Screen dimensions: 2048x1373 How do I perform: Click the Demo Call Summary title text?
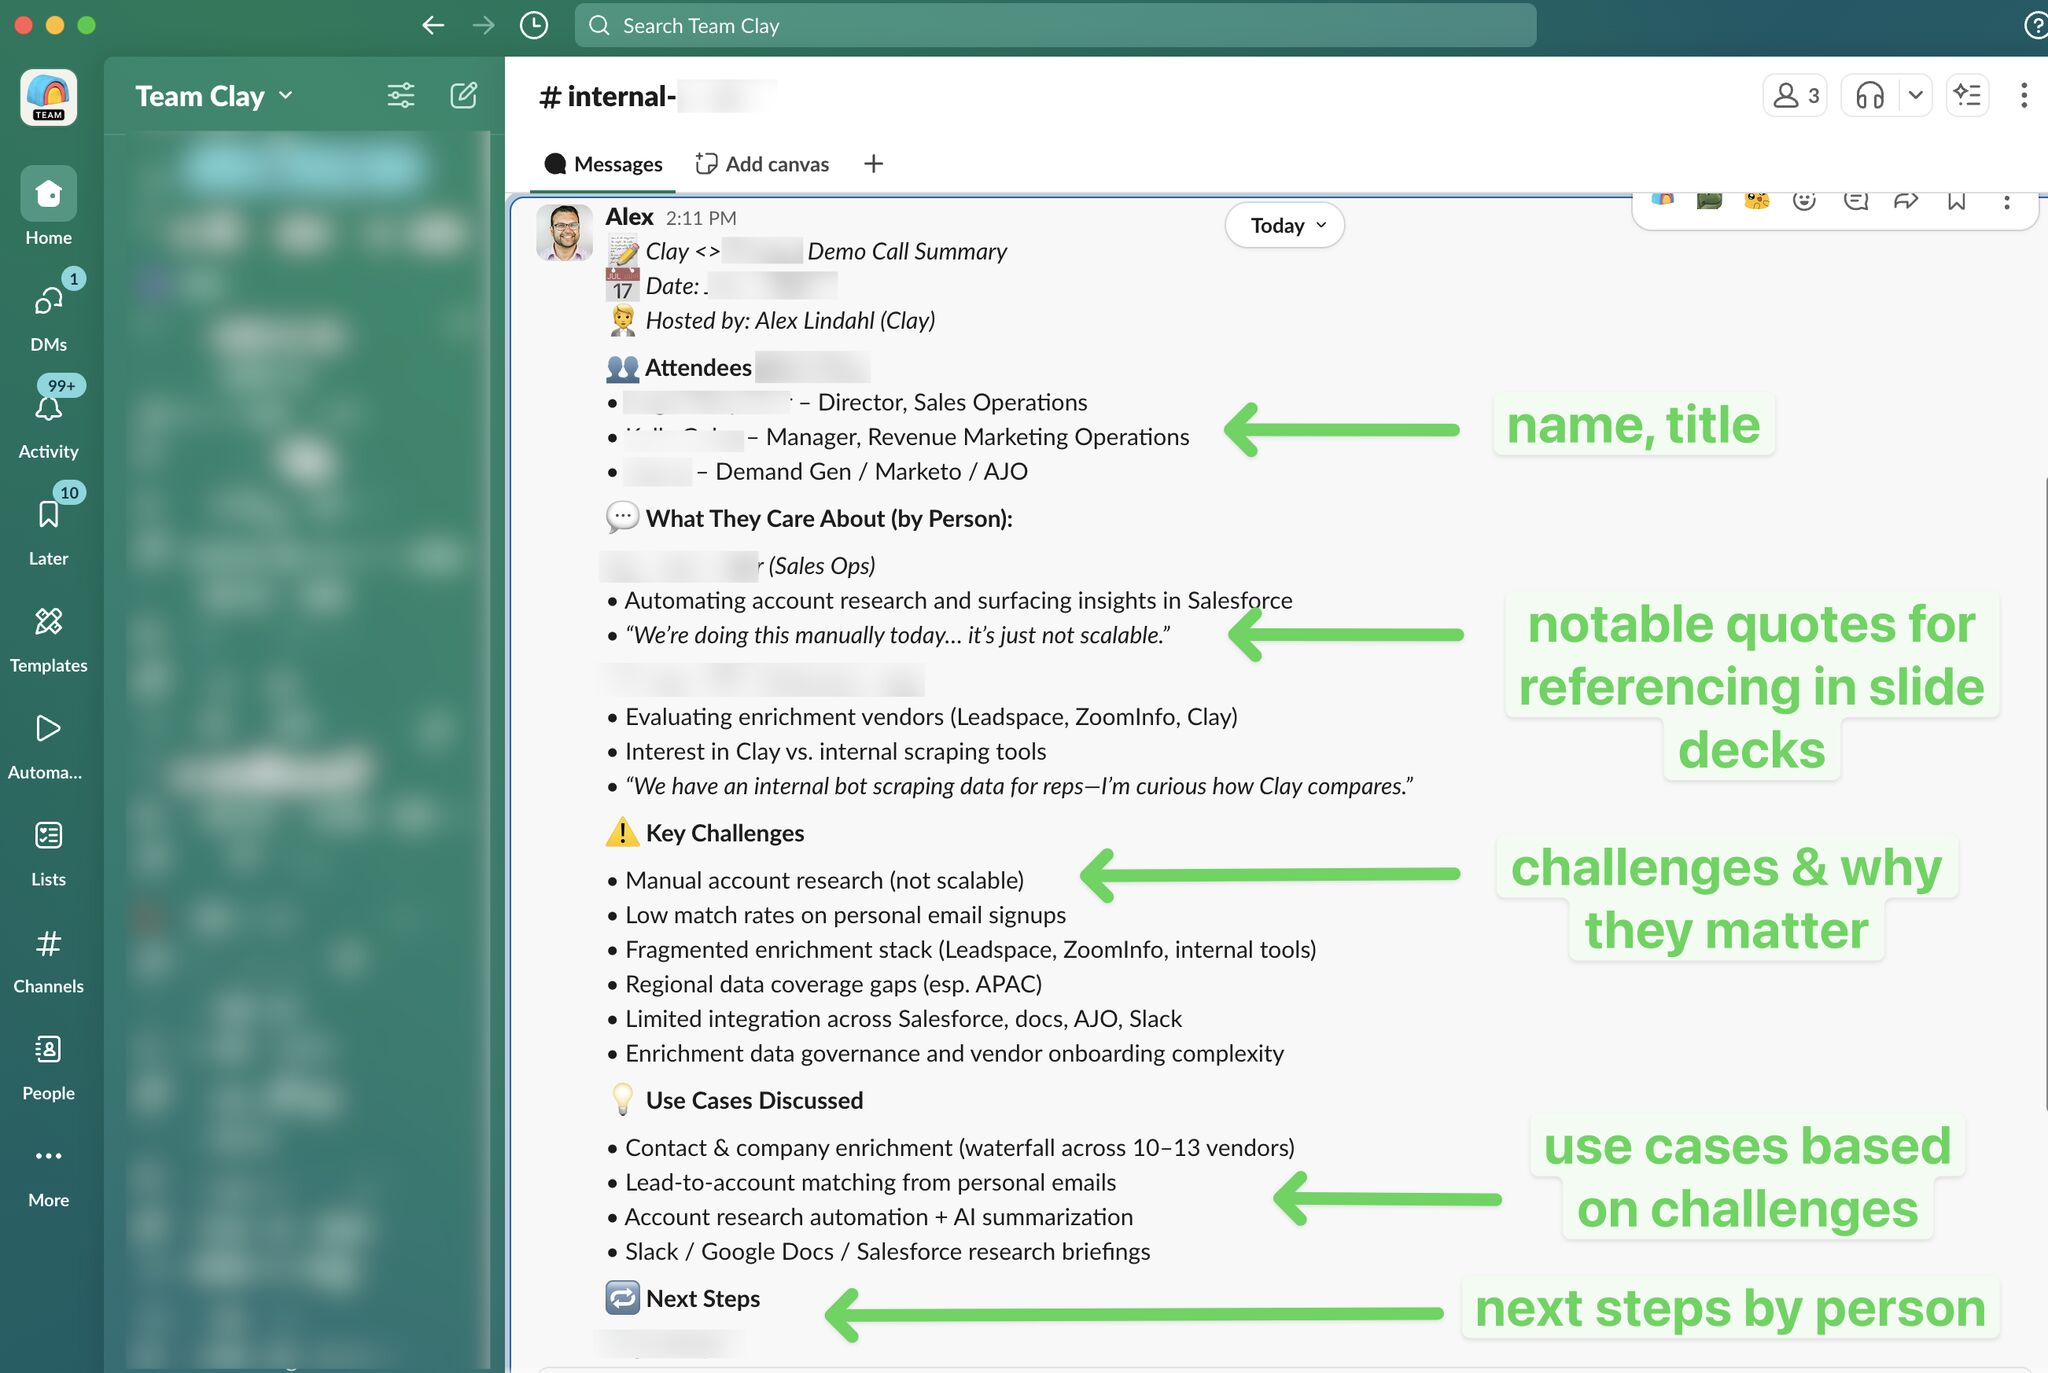[x=907, y=252]
